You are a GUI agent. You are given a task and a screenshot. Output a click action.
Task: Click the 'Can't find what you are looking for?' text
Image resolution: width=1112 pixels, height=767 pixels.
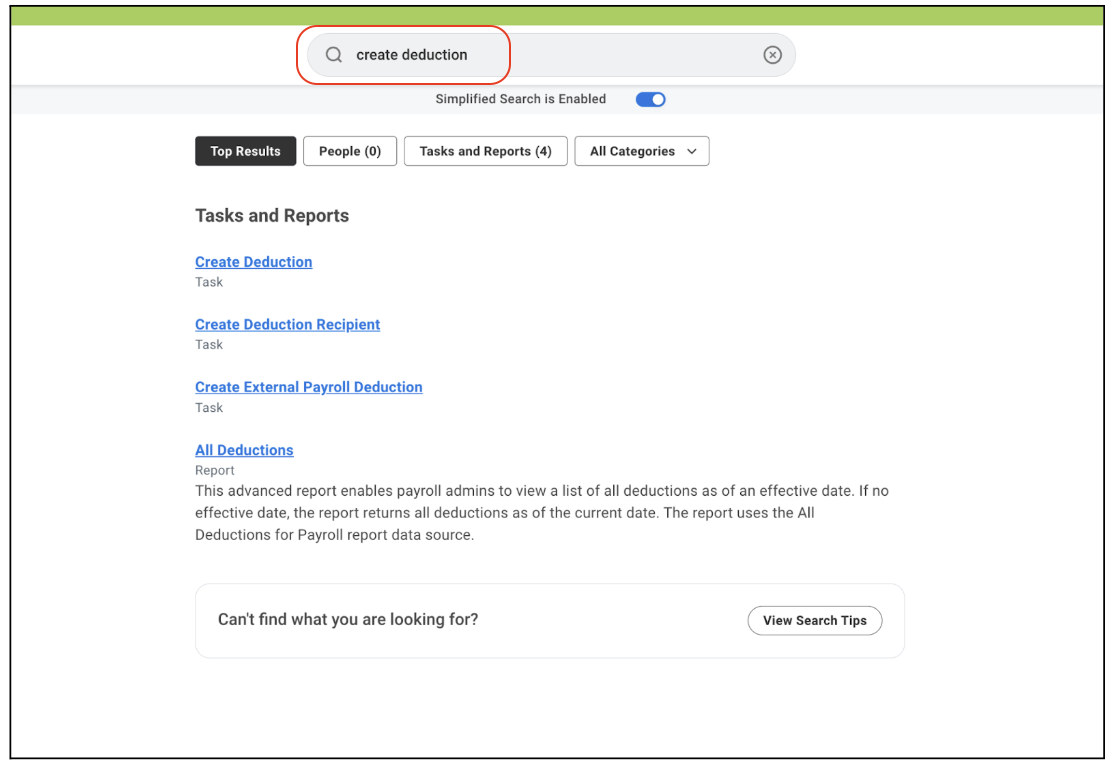pyautogui.click(x=348, y=620)
